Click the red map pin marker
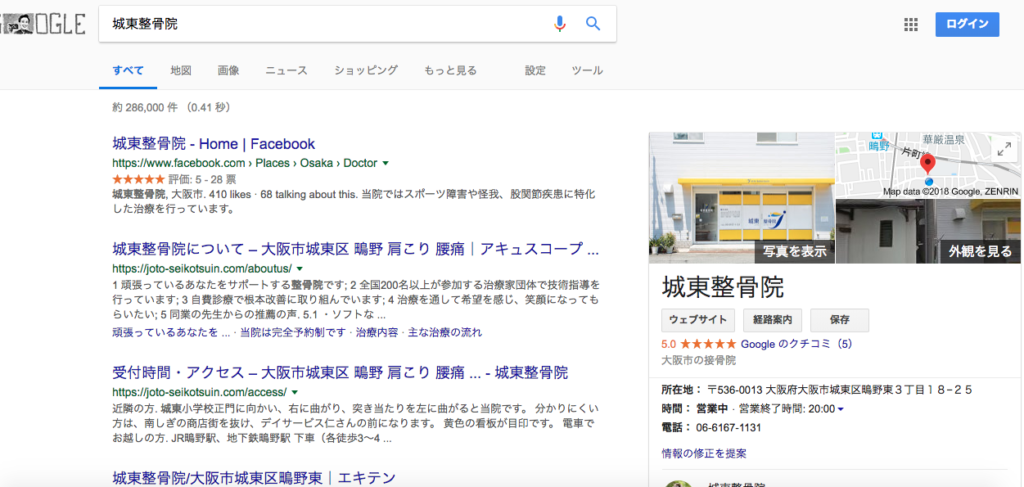Viewport: 1024px width, 487px height. coord(928,165)
